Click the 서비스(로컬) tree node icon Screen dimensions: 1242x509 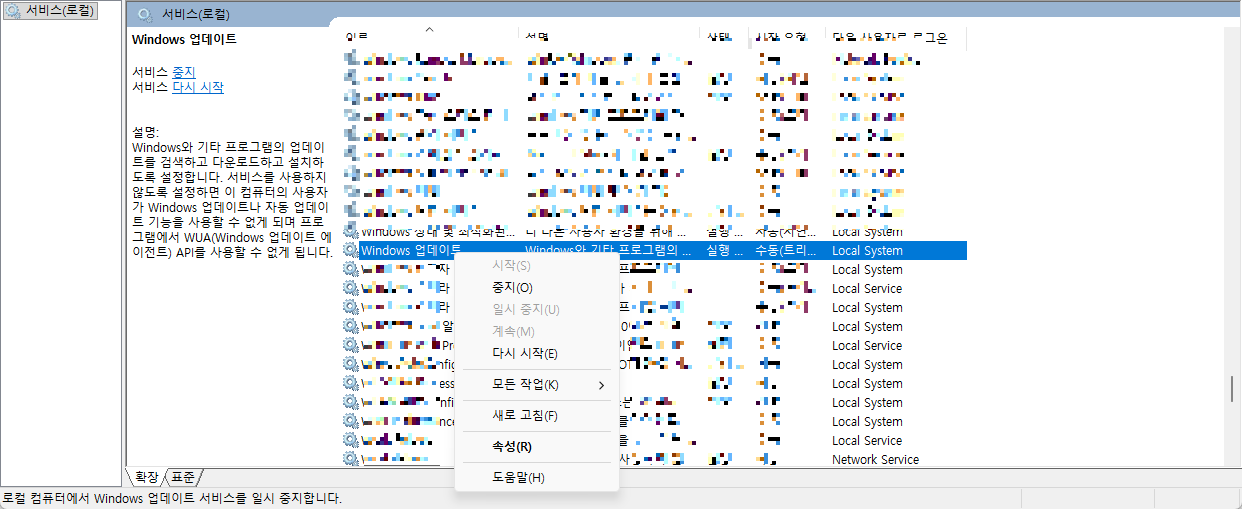[x=13, y=11]
